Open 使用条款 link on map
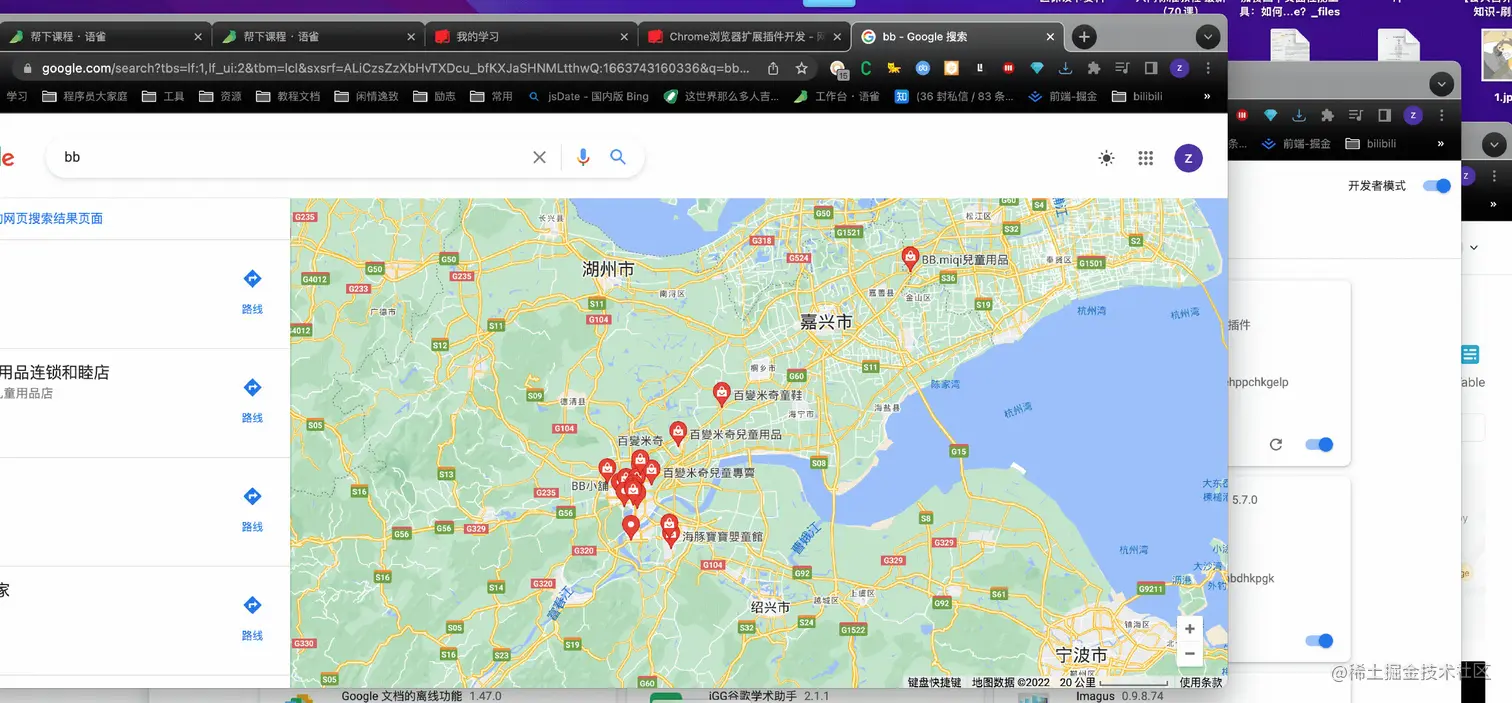 click(x=1200, y=683)
